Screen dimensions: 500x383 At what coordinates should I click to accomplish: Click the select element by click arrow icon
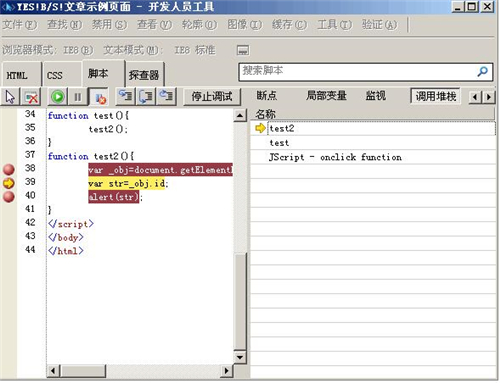(10, 97)
